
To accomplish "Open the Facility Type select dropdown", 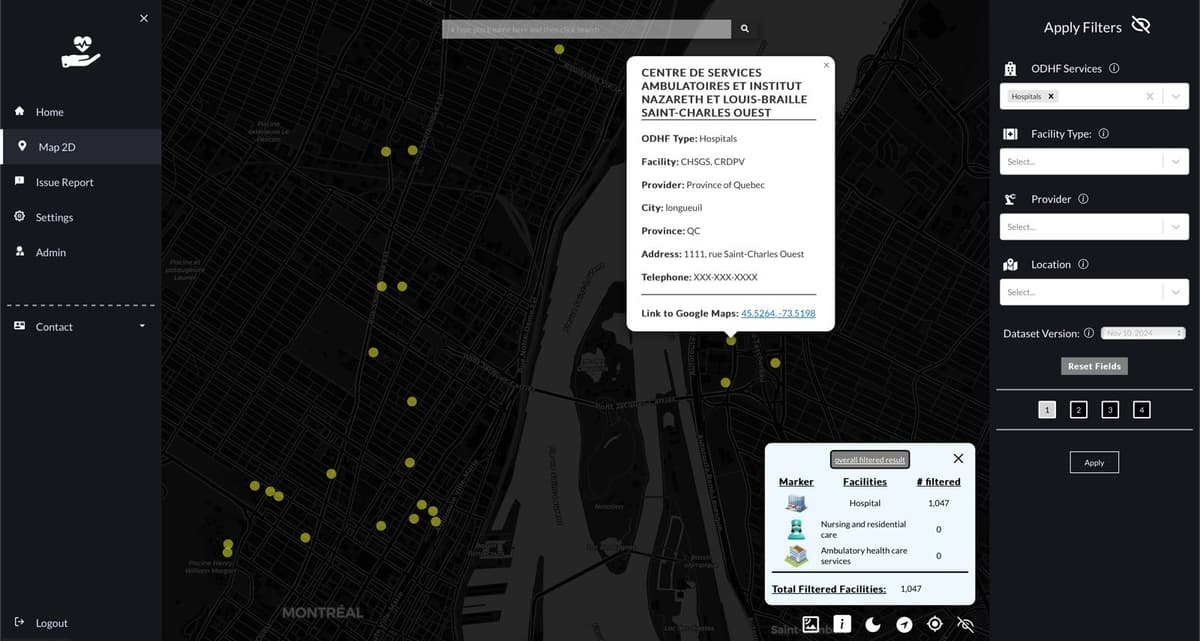I will pyautogui.click(x=1094, y=161).
